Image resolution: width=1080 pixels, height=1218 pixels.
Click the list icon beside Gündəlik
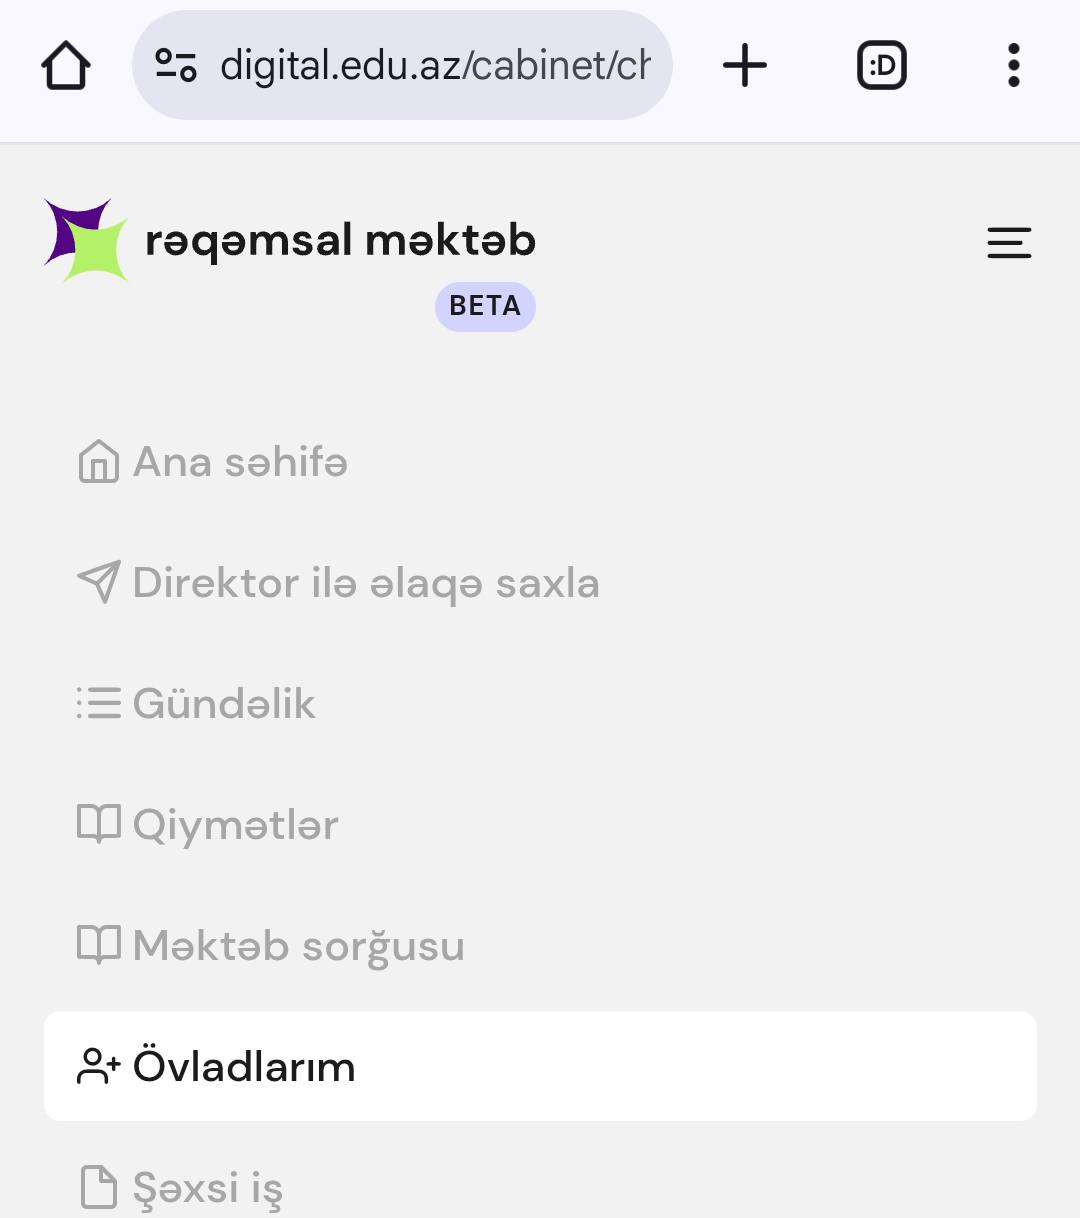tap(98, 704)
